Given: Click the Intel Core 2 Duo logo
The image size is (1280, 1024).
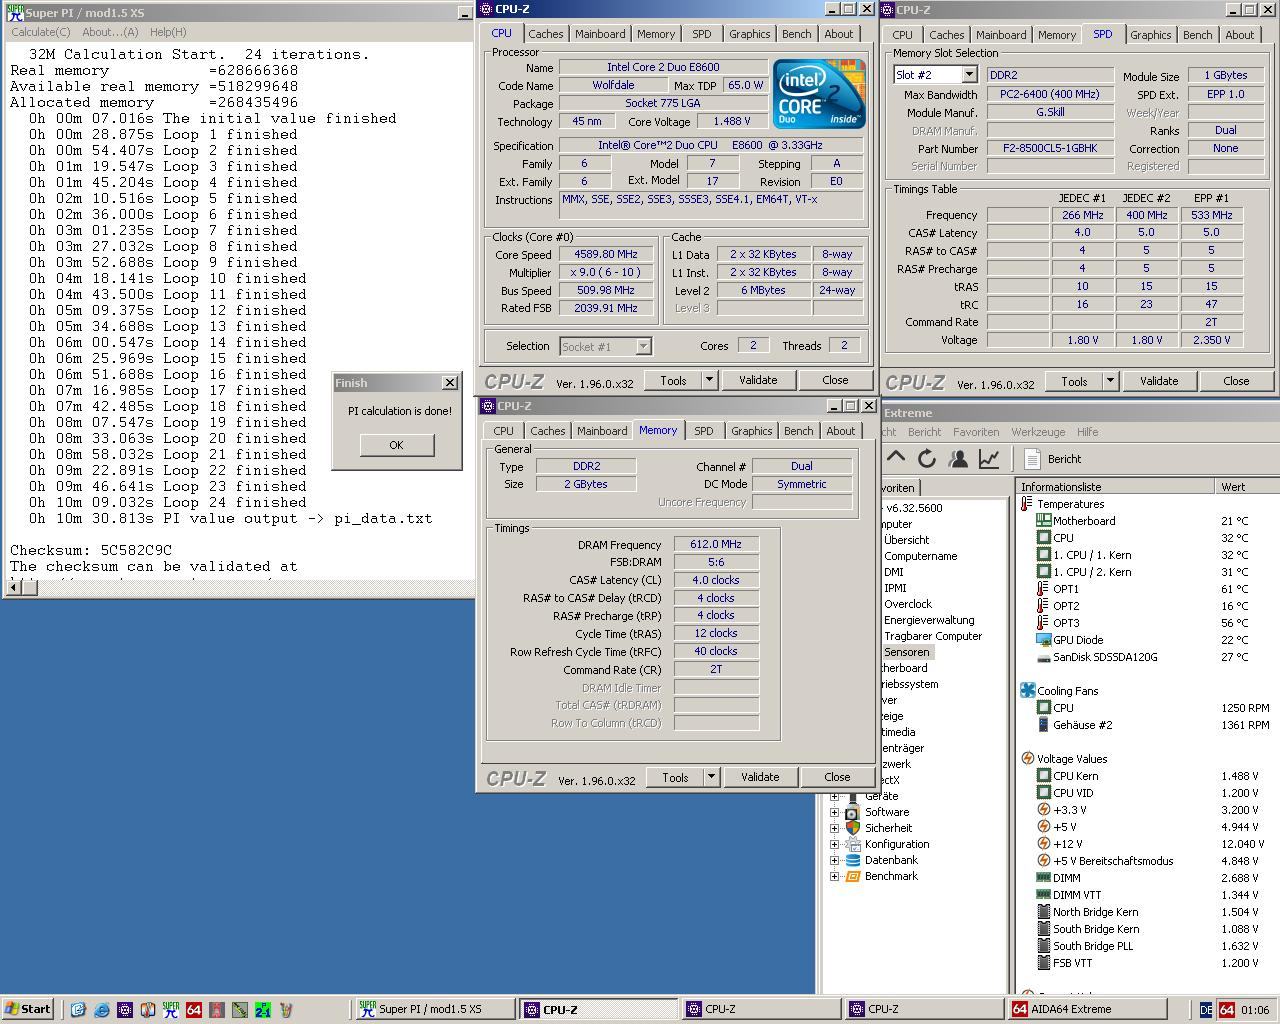Looking at the screenshot, I should [x=819, y=94].
